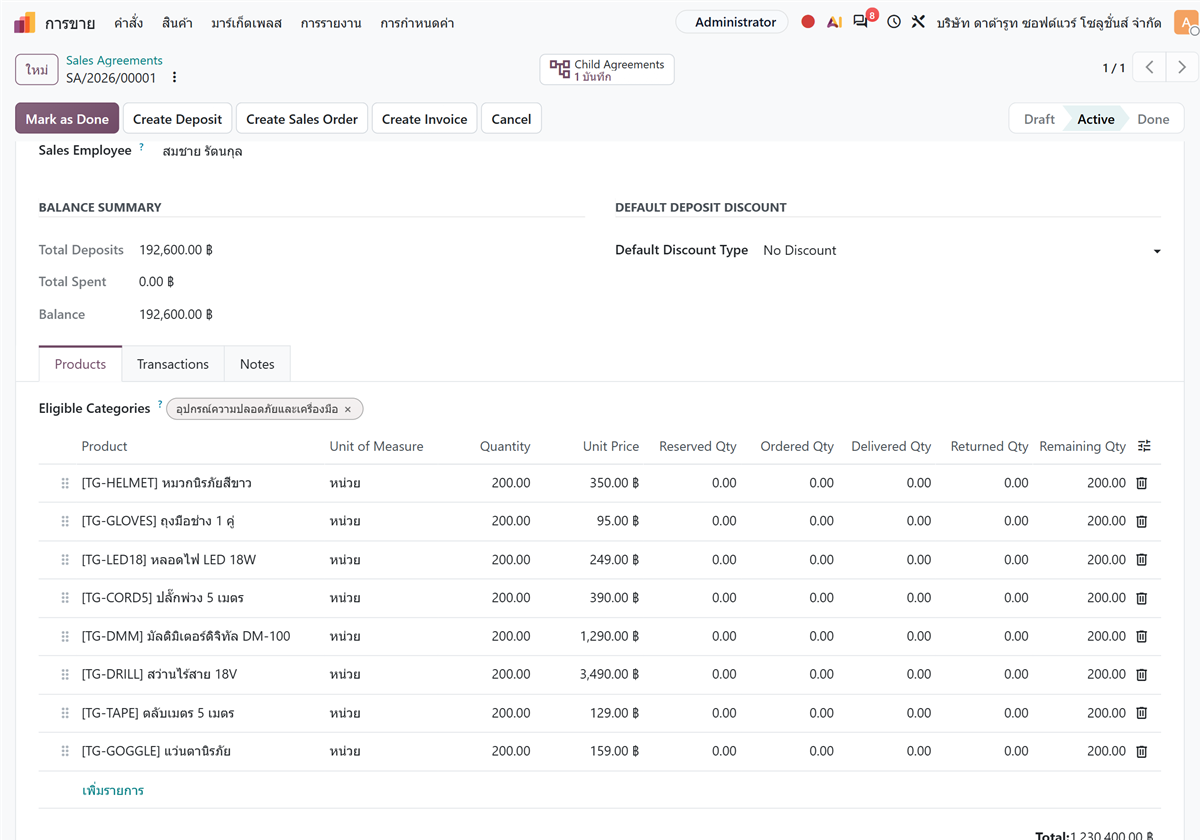Click the Create Sales Order button
This screenshot has height=840, width=1200.
click(x=302, y=119)
